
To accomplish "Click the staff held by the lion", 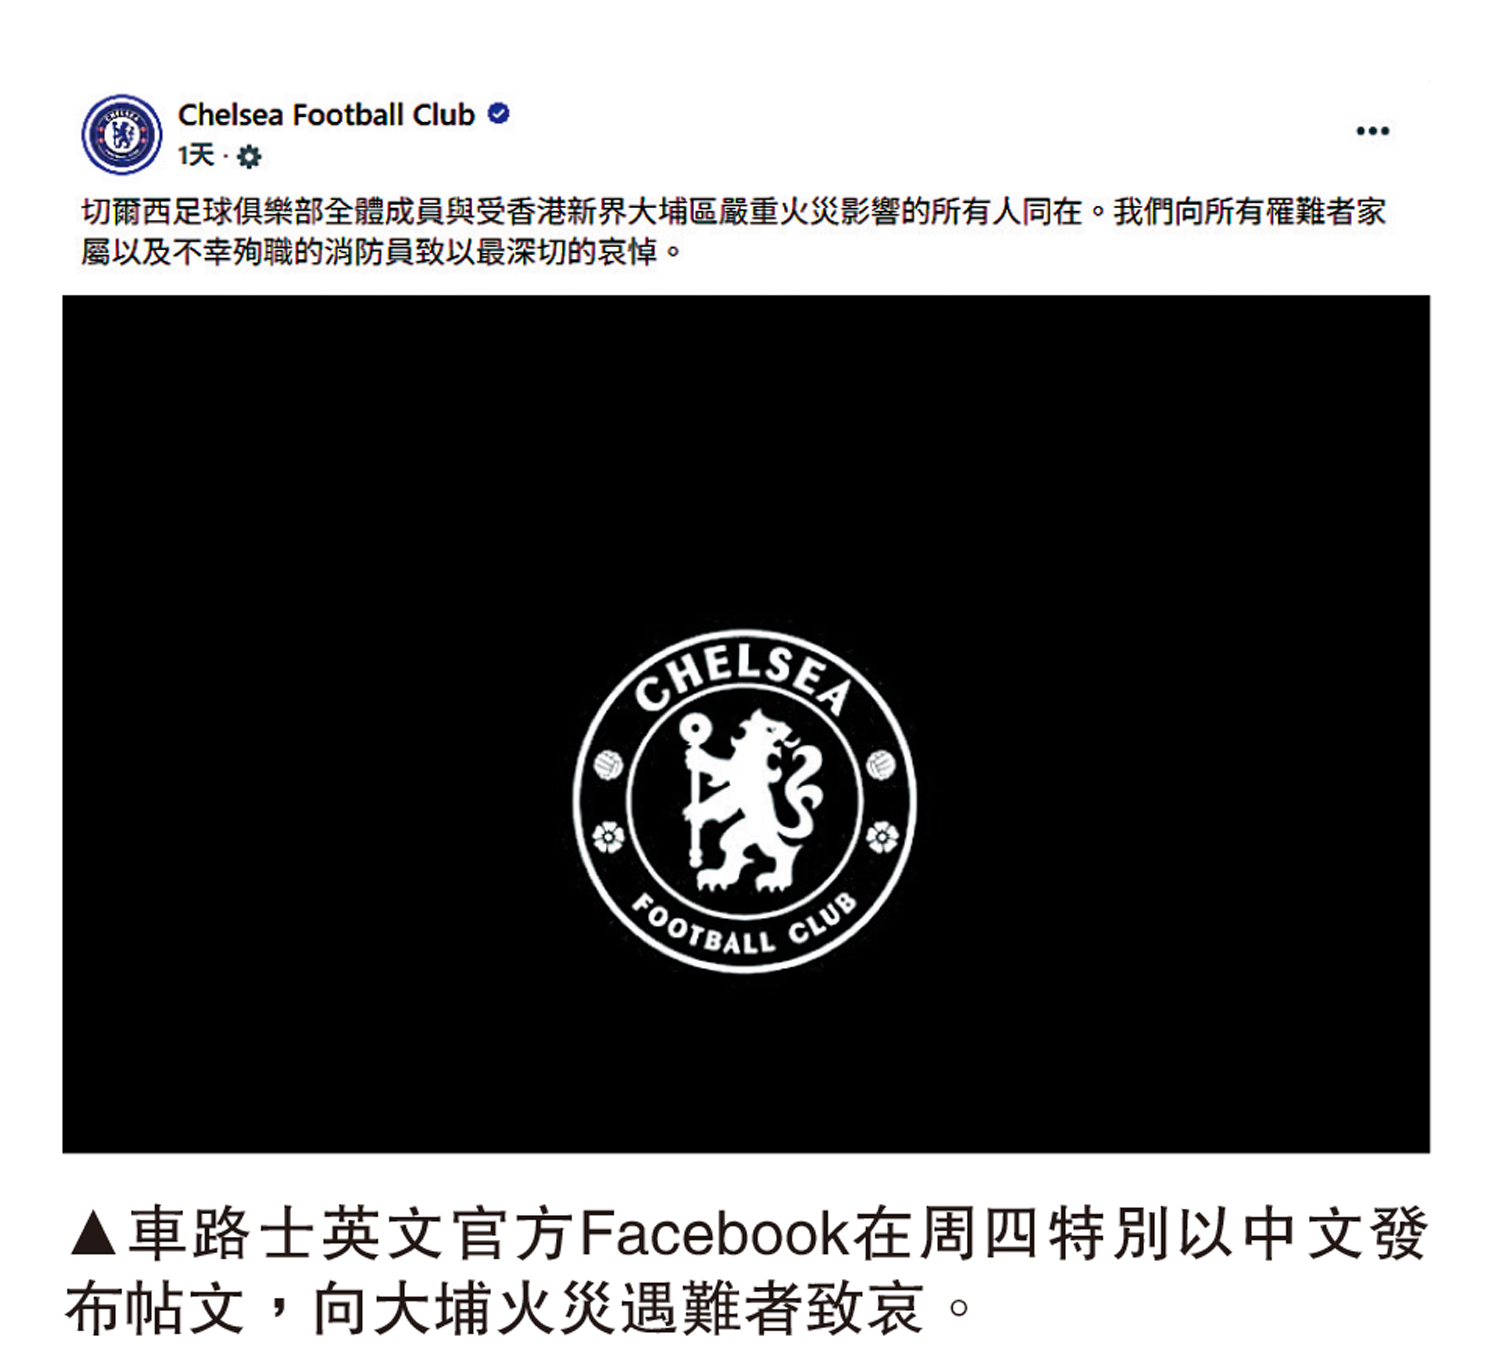I will click(692, 790).
